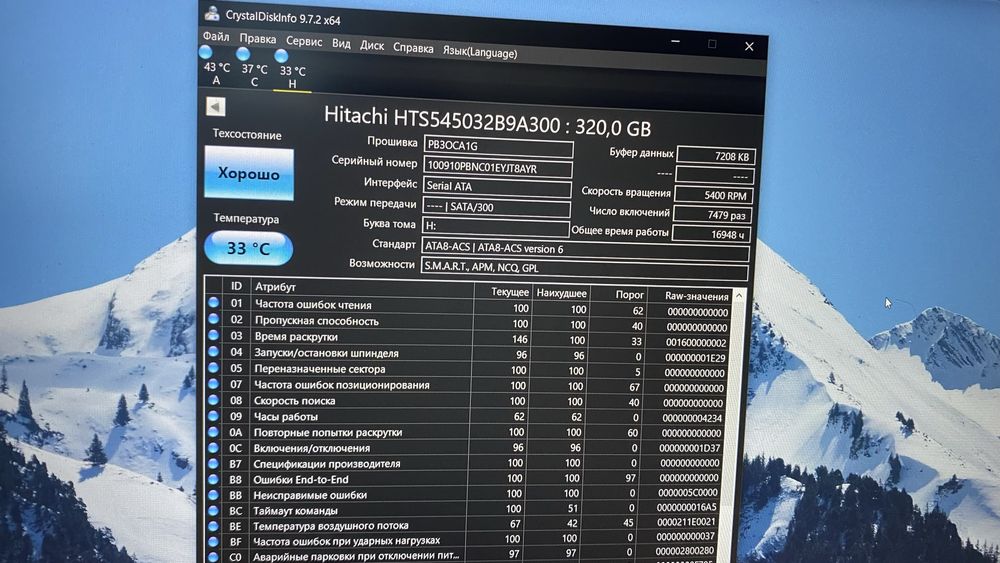
Task: Click the status dot for attribute 04
Action: tap(213, 351)
